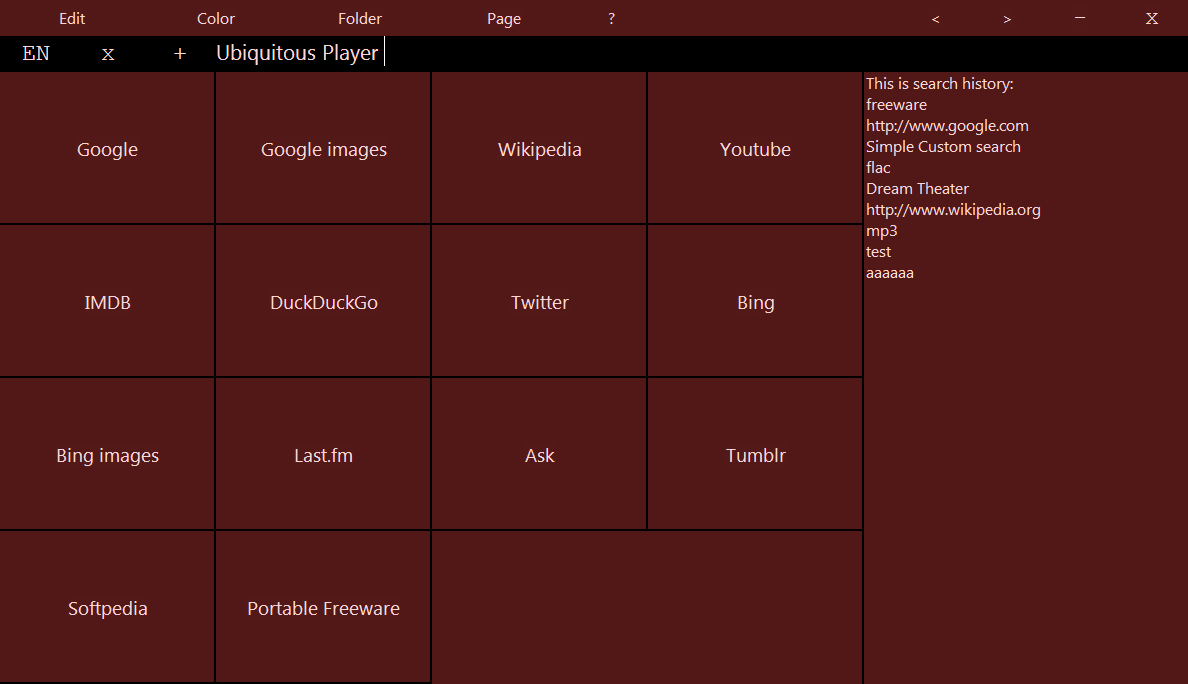Close the application window

1152,18
